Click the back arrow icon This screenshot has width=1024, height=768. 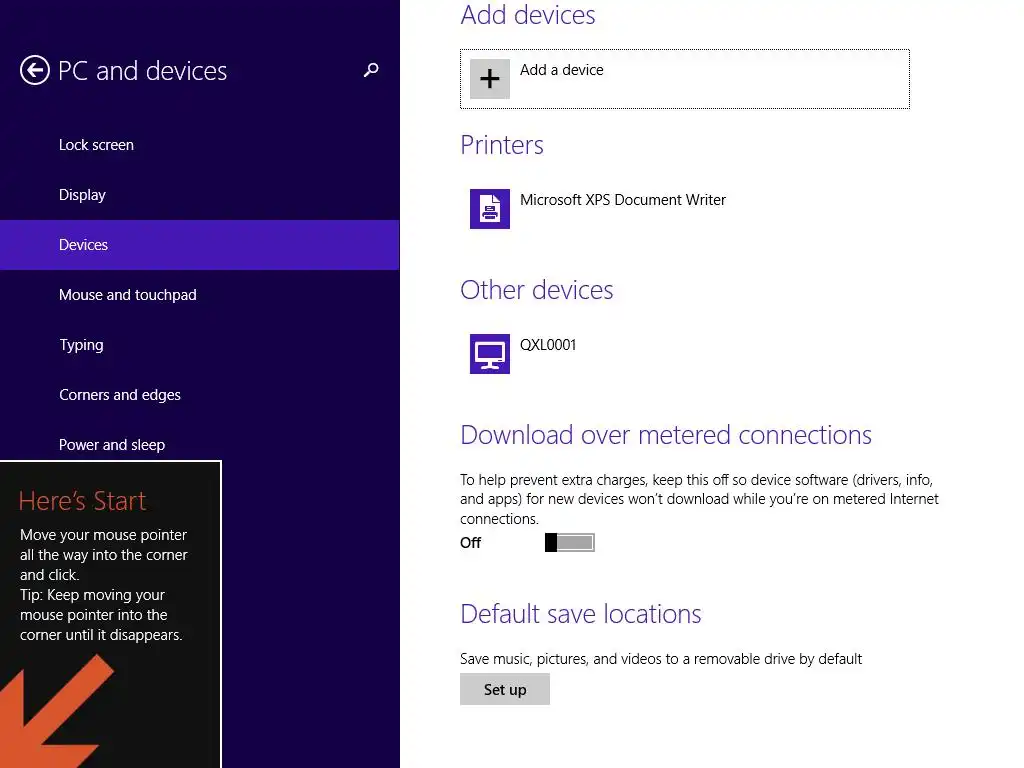click(x=35, y=71)
